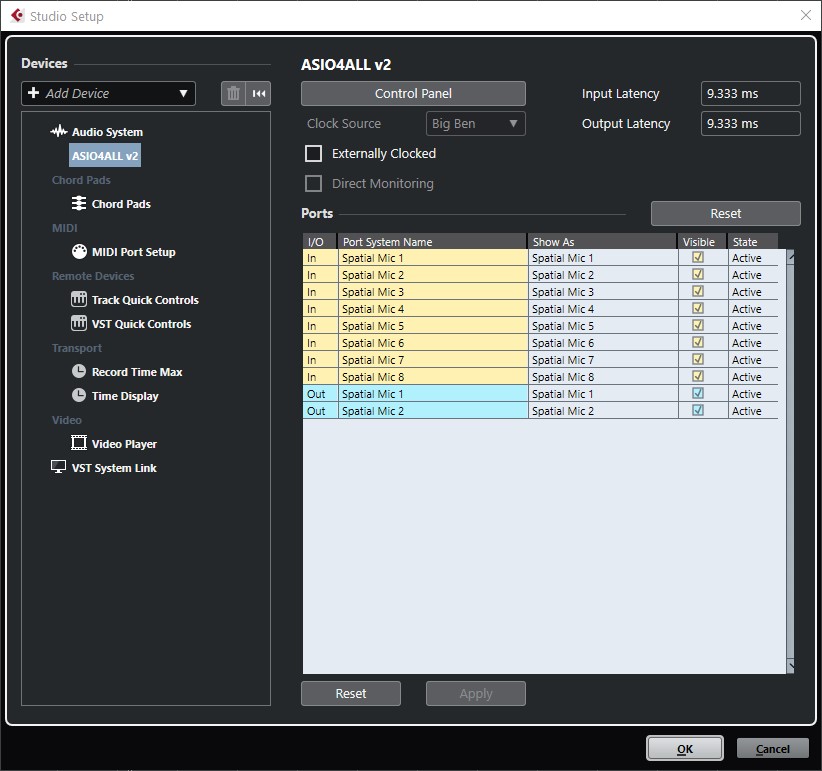Open the ASIO Control Panel
Image resolution: width=822 pixels, height=771 pixels.
click(412, 93)
